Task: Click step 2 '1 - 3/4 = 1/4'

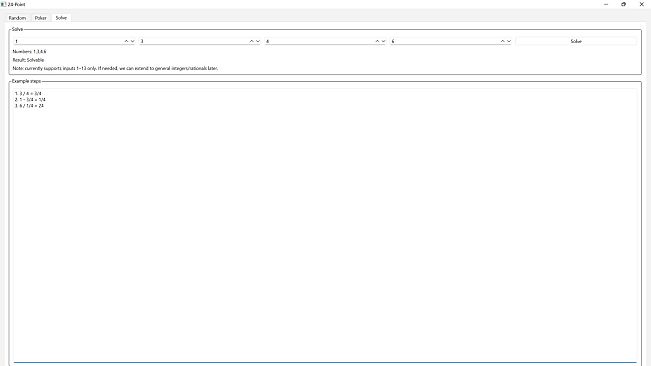Action: [30, 100]
